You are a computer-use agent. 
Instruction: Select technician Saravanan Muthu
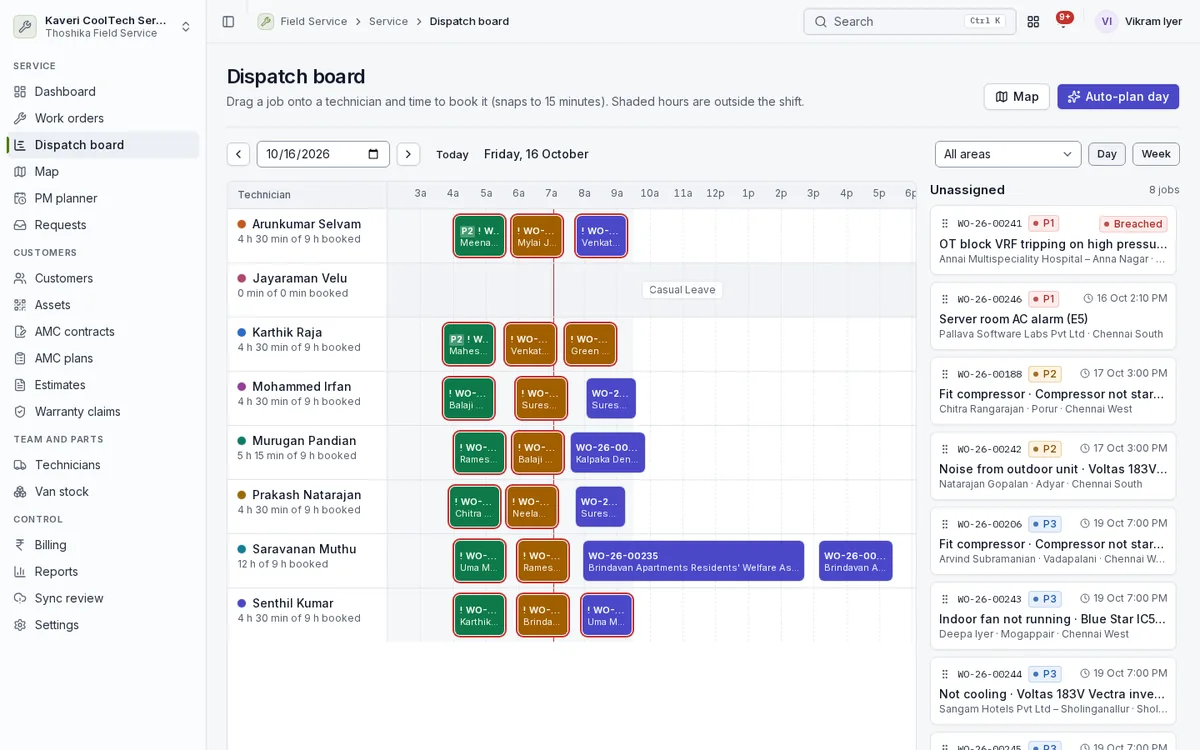point(304,549)
